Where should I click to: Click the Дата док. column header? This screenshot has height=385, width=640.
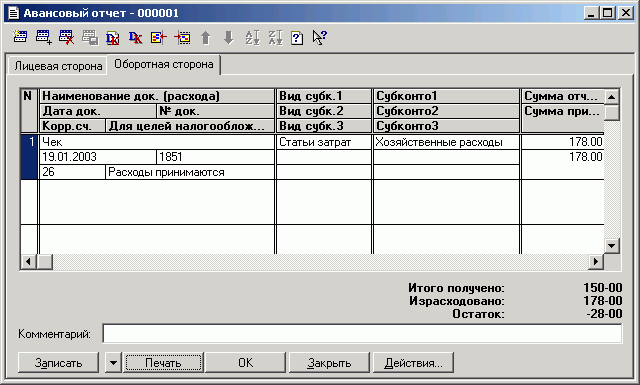[x=98, y=111]
